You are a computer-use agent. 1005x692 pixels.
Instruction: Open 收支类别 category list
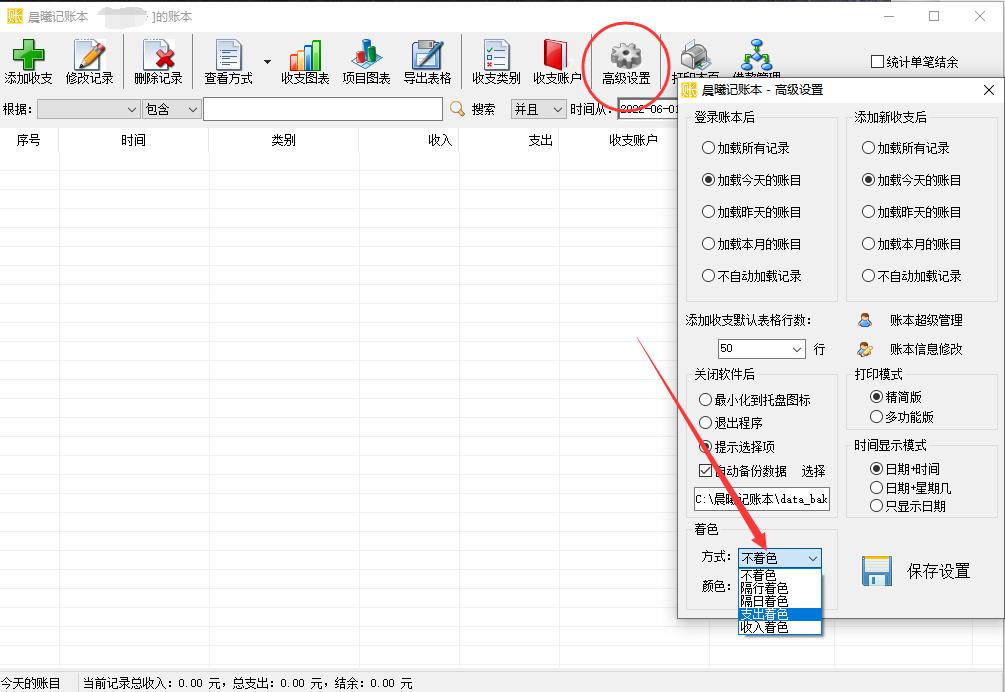[496, 55]
